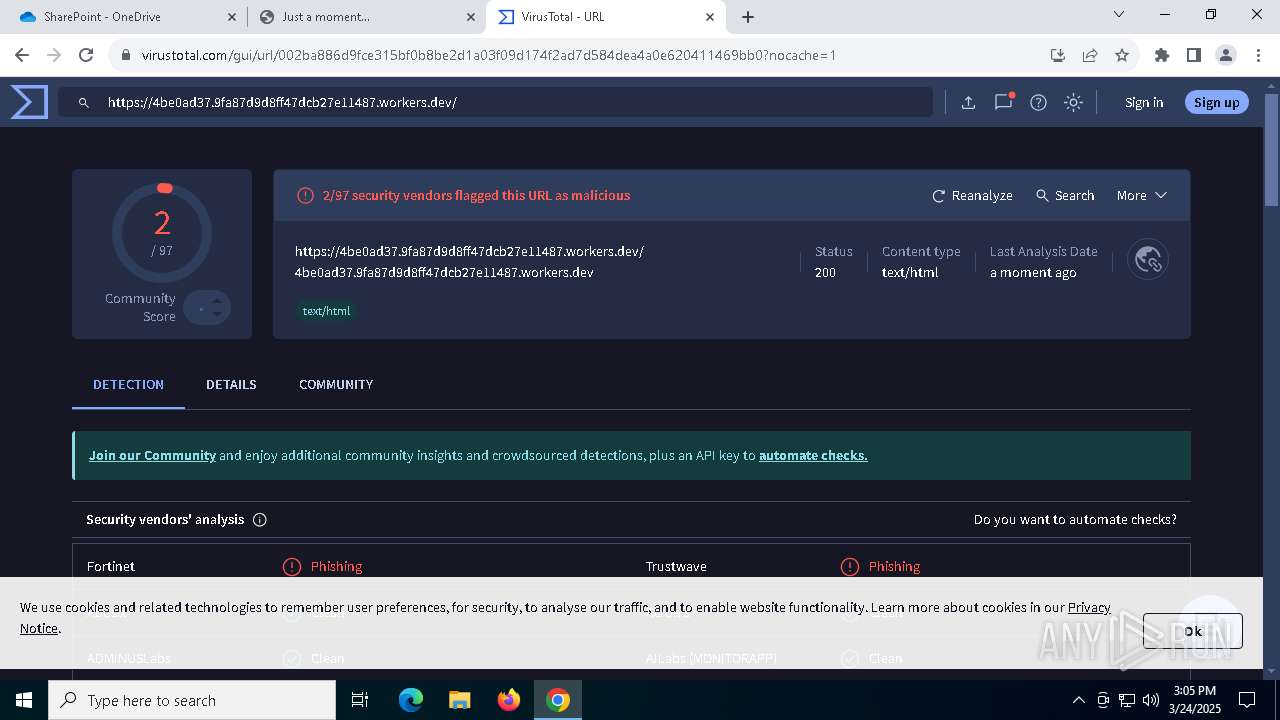This screenshot has height=720, width=1280.
Task: Click the Trustwave phishing warning icon
Action: tap(850, 567)
